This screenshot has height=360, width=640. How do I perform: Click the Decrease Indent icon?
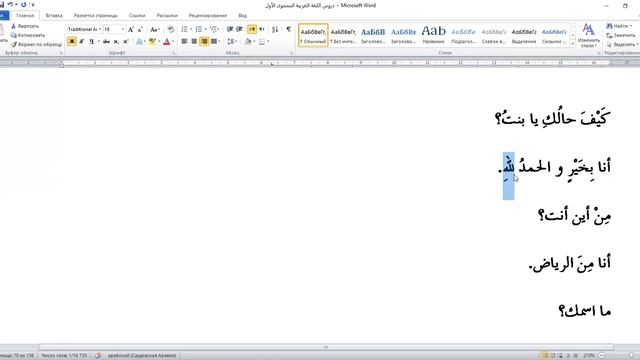click(230, 29)
